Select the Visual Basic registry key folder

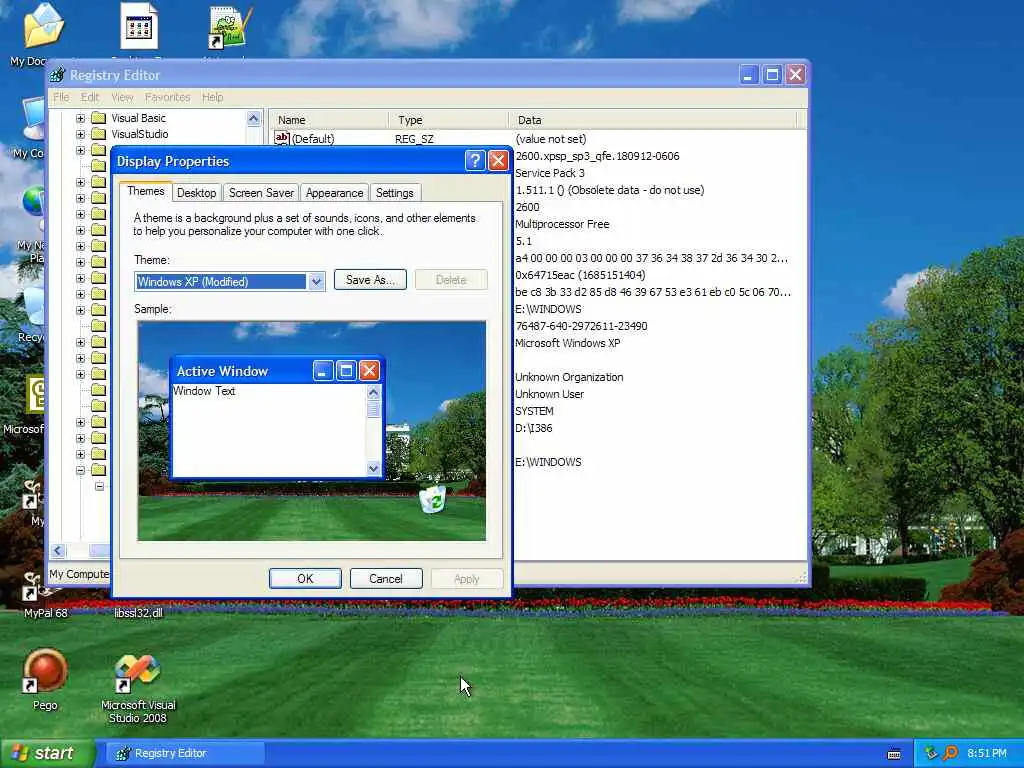pyautogui.click(x=138, y=118)
